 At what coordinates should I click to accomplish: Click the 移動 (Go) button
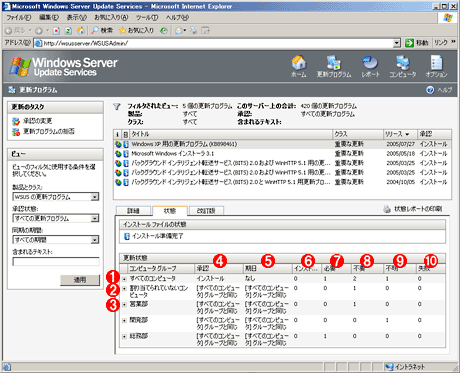[x=417, y=43]
